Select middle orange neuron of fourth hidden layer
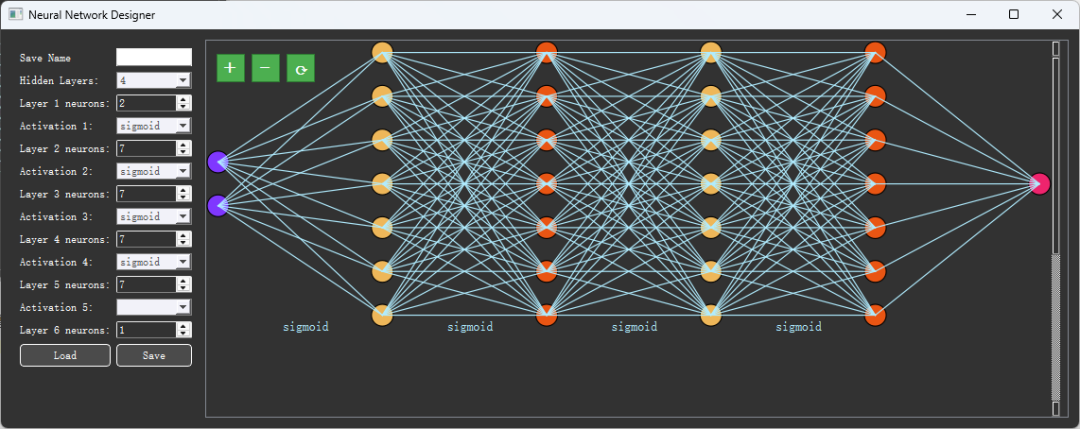 [875, 184]
